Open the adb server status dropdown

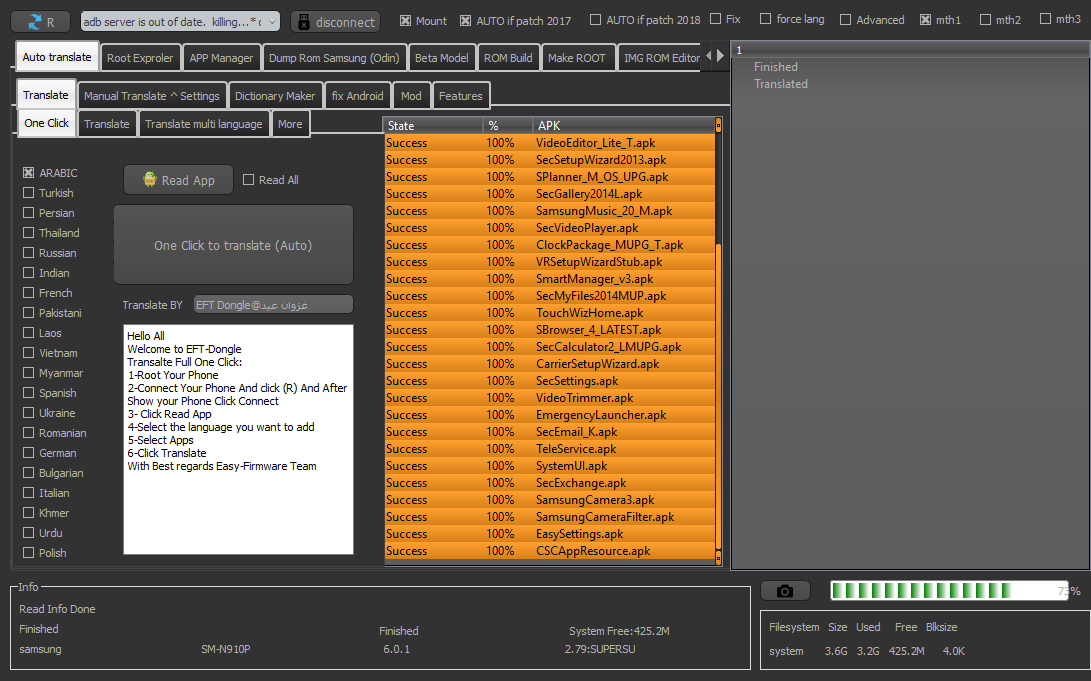pyautogui.click(x=180, y=22)
